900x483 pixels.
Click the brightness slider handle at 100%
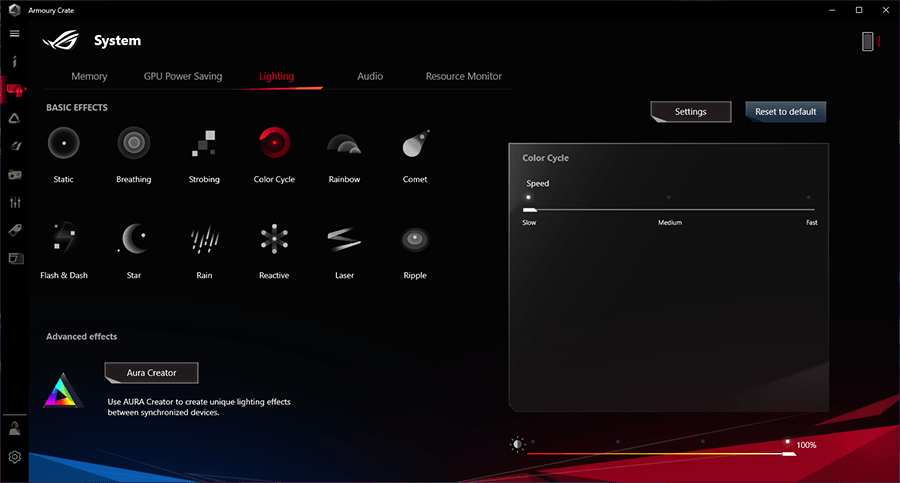(789, 454)
